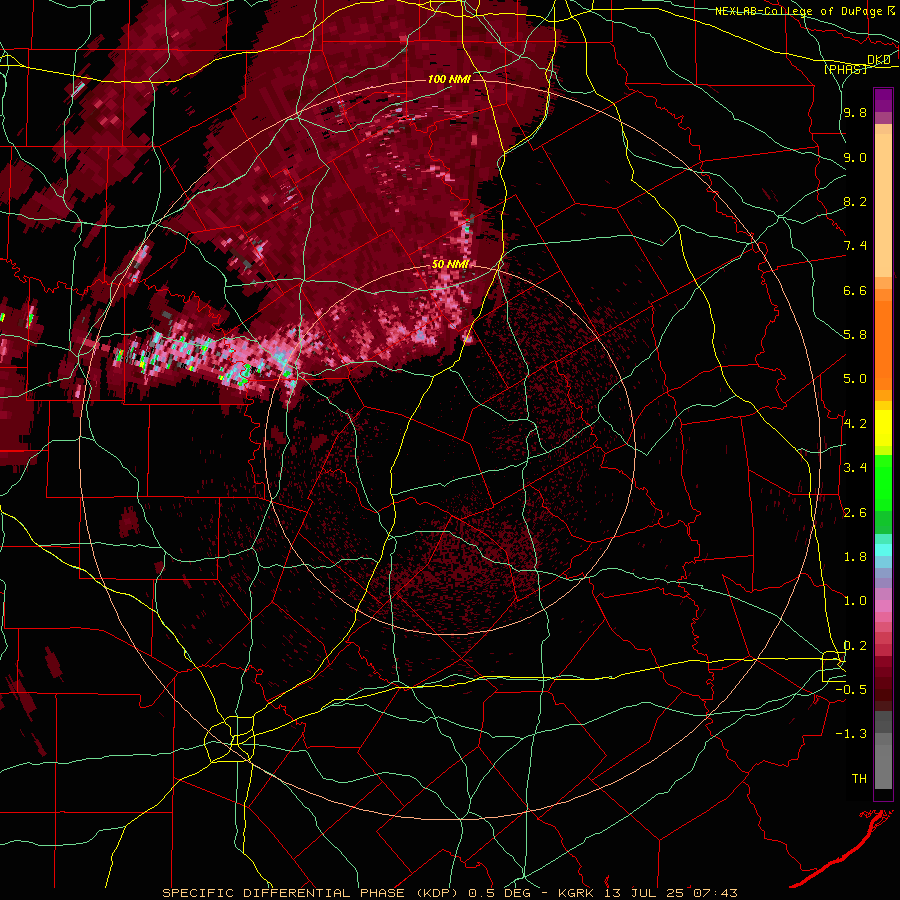900x900 pixels.
Task: Click the 1.0 value on the scale
Action: [x=855, y=601]
